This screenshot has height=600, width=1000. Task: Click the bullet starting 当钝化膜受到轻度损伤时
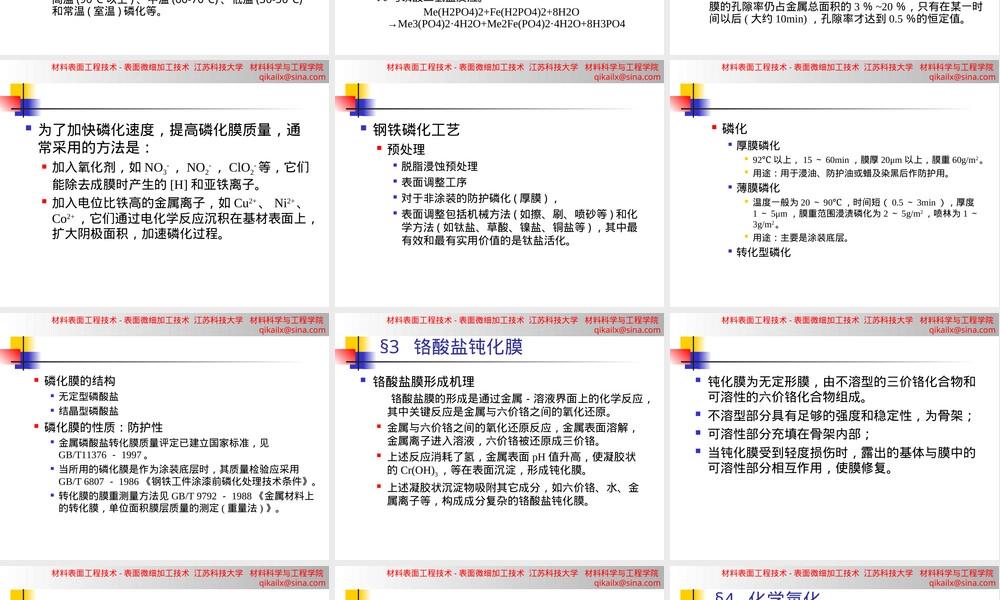coord(841,460)
